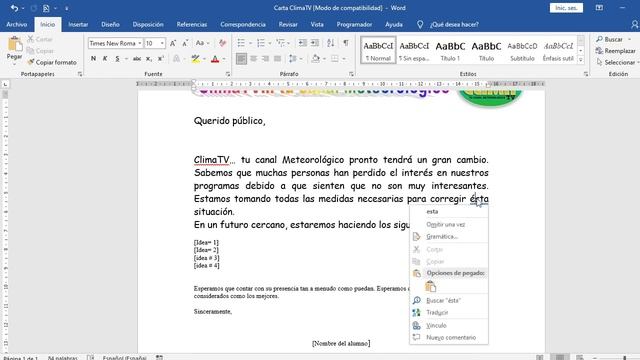This screenshot has width=640, height=360.
Task: Click Undo arrow in title bar
Action: pyautogui.click(x=14, y=8)
